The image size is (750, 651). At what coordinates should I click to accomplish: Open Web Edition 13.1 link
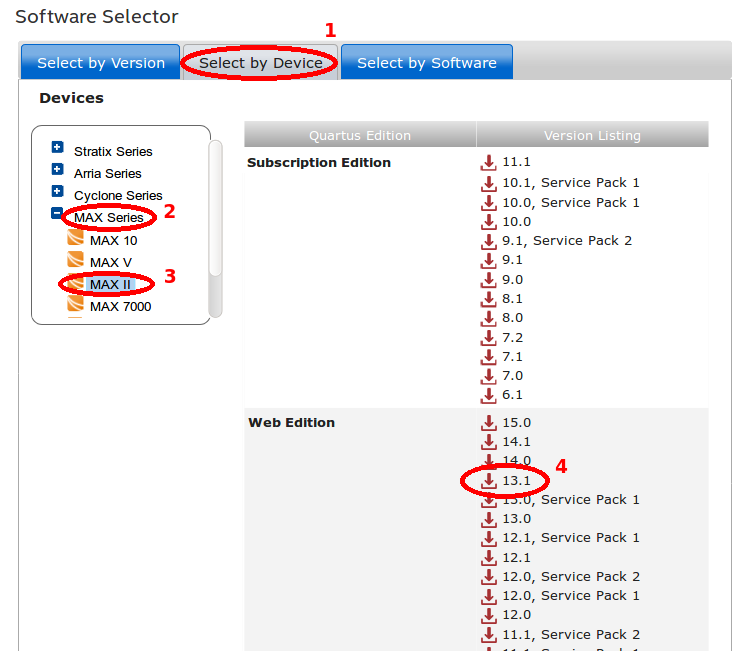[516, 480]
